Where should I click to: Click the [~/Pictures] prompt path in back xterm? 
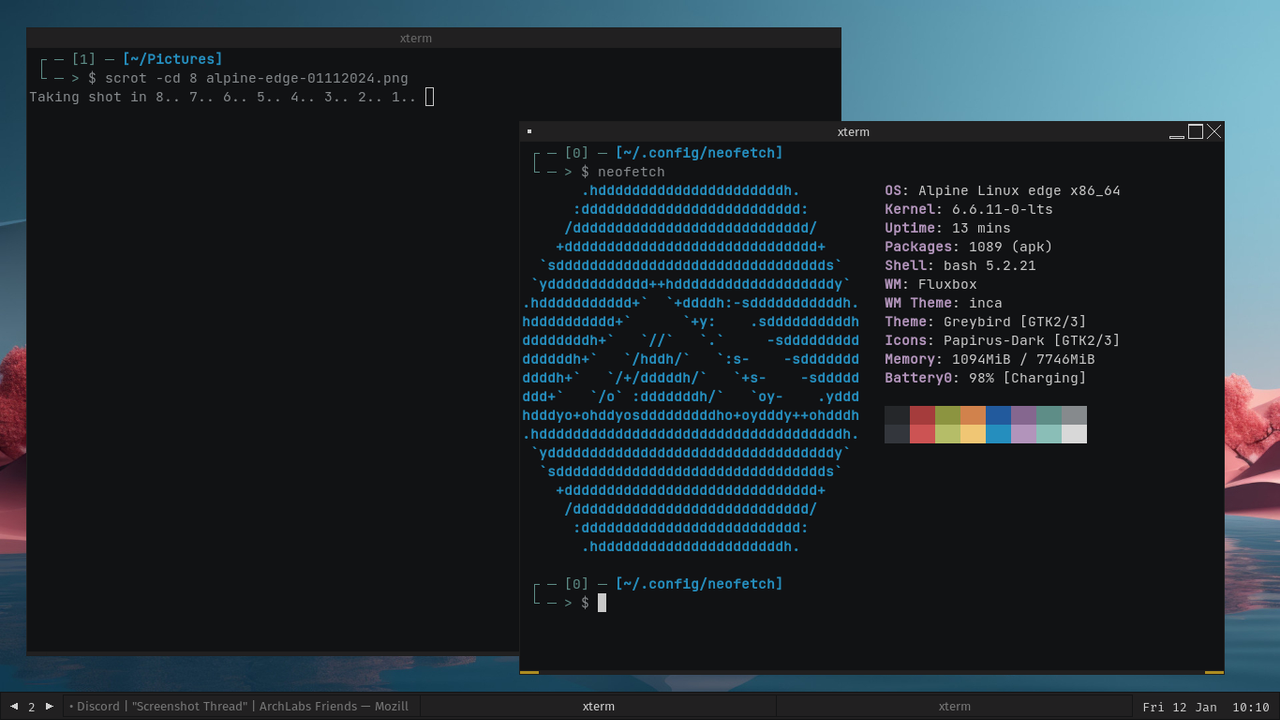pyautogui.click(x=172, y=60)
